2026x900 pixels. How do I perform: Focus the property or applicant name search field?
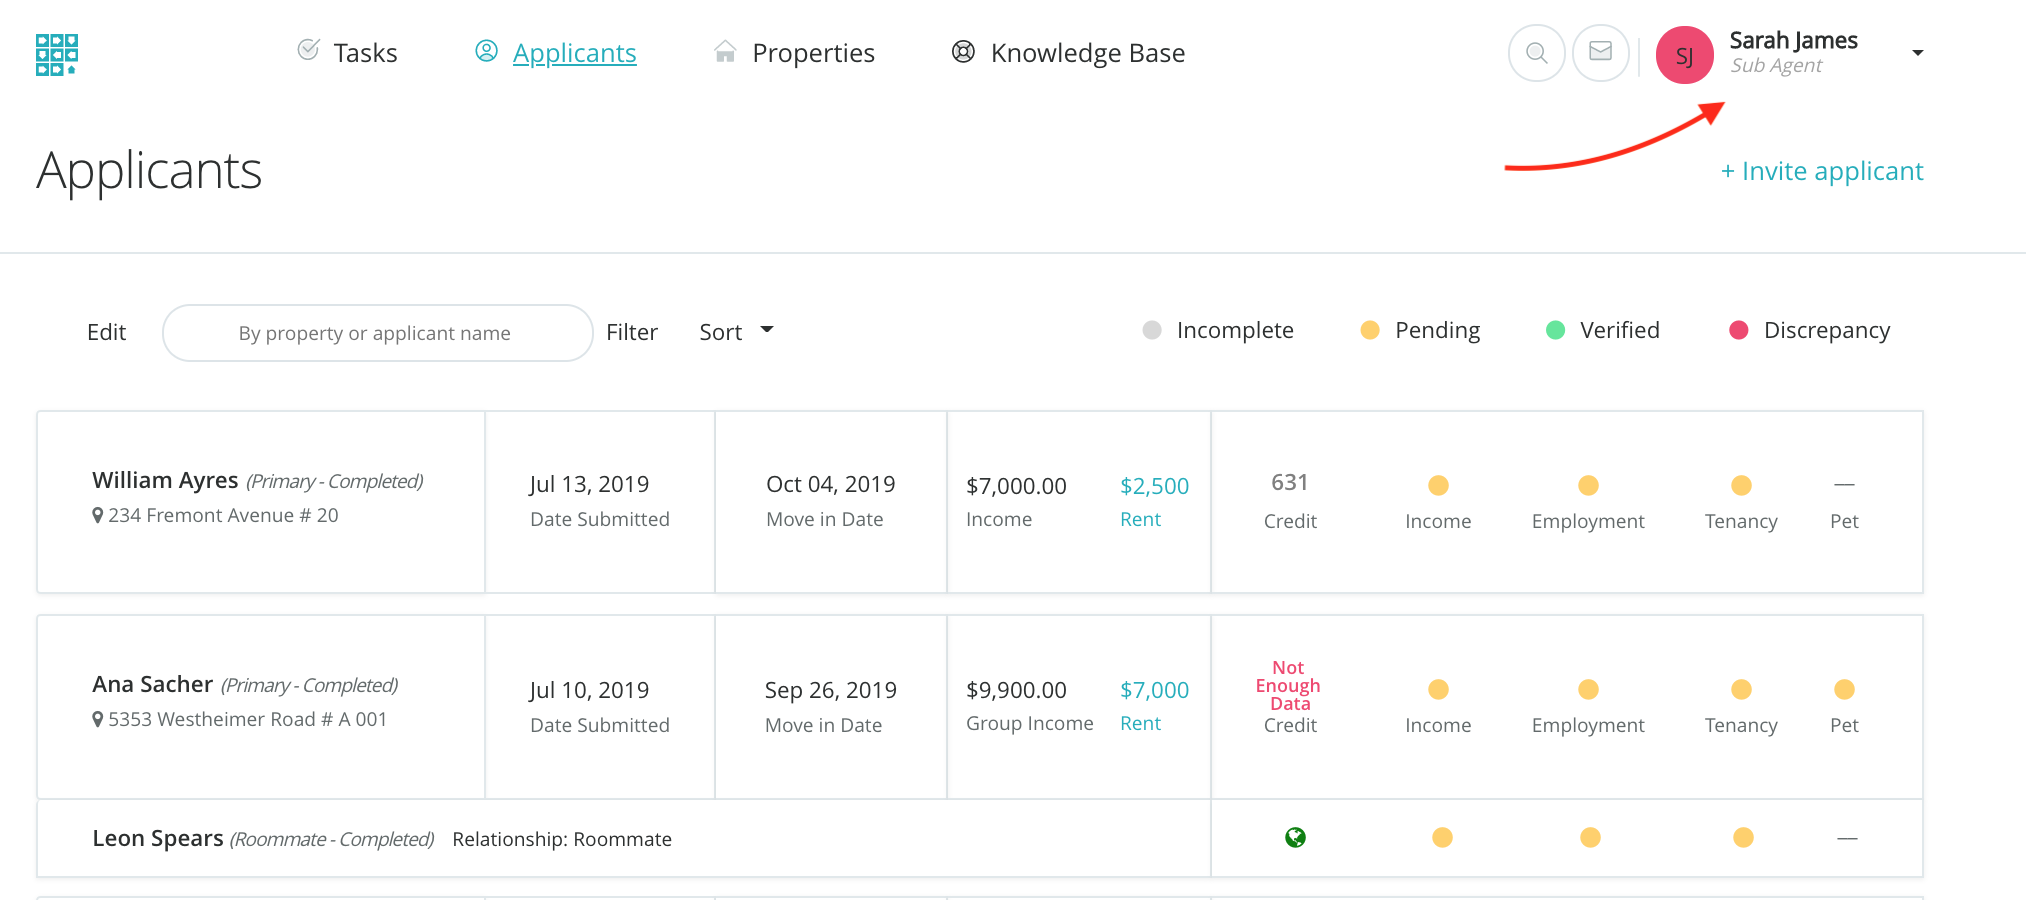coord(377,333)
